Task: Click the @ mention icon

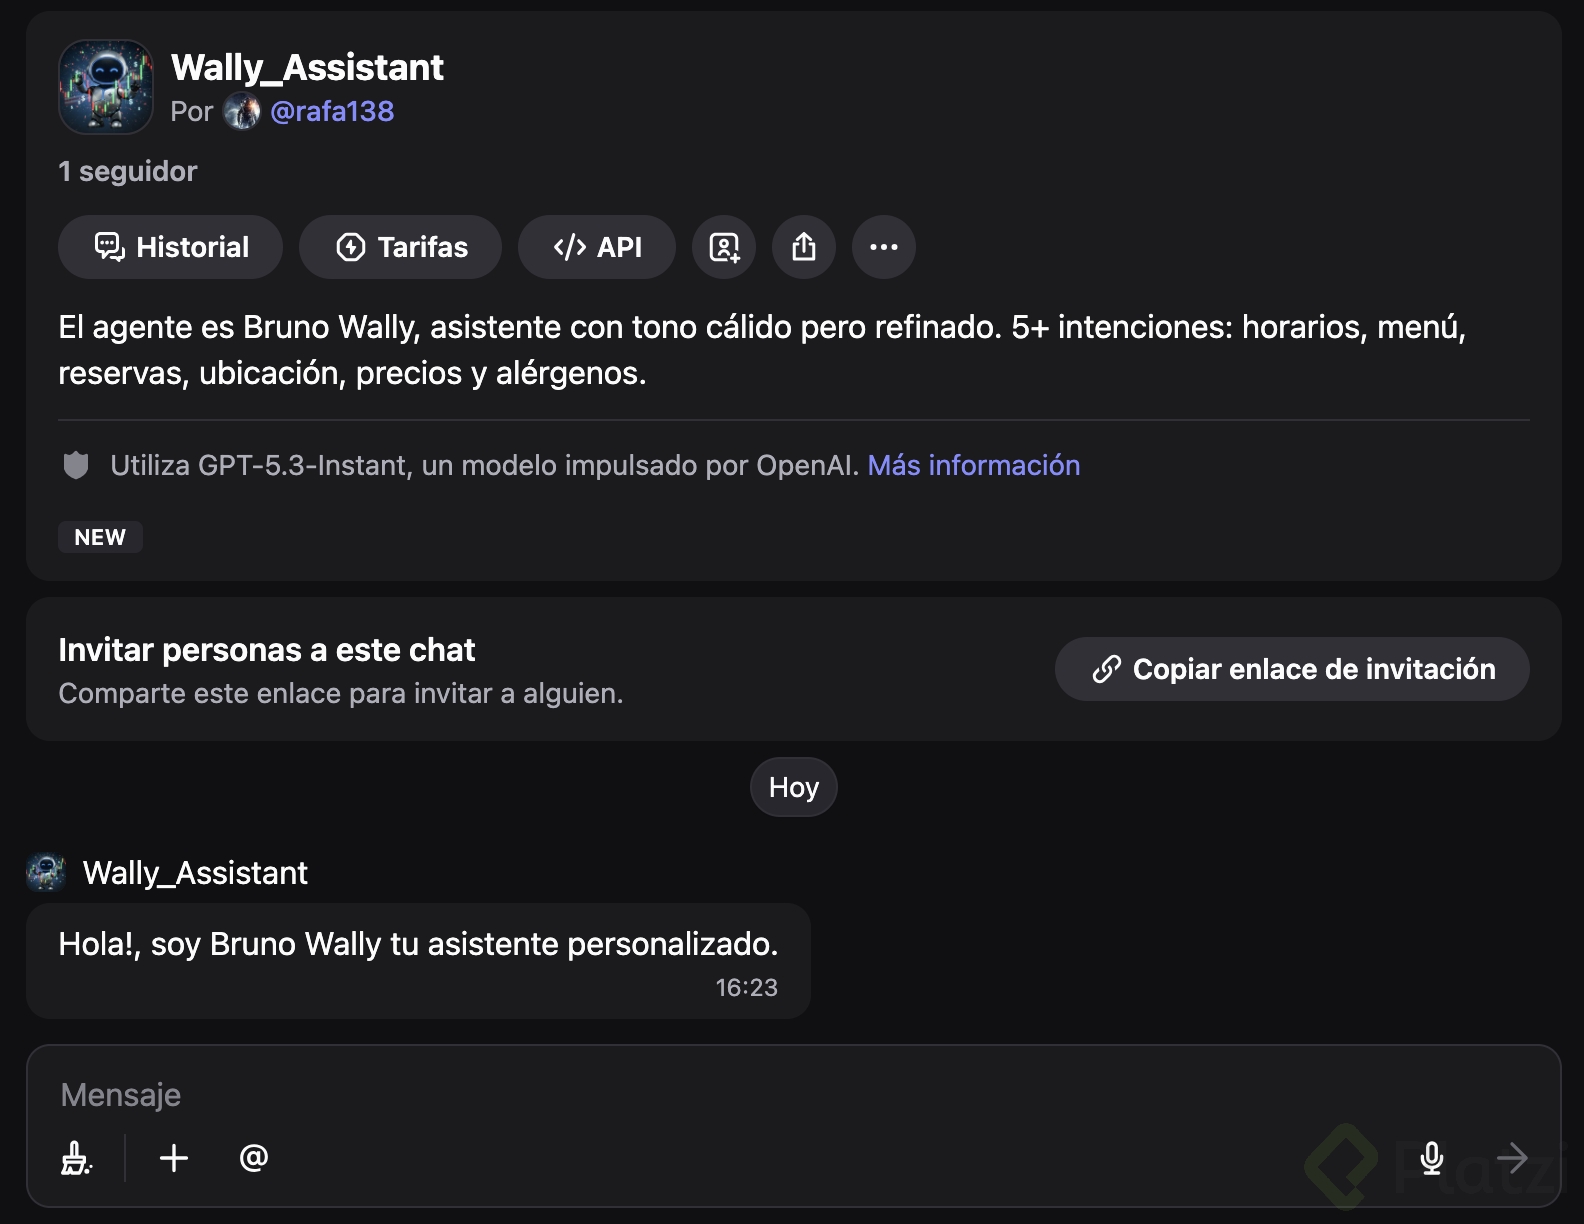Action: click(254, 1158)
